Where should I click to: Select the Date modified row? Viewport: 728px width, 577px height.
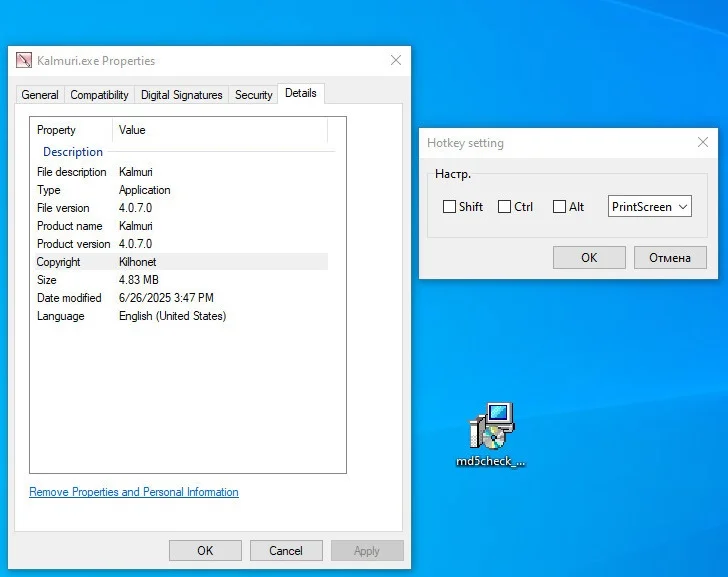click(182, 298)
